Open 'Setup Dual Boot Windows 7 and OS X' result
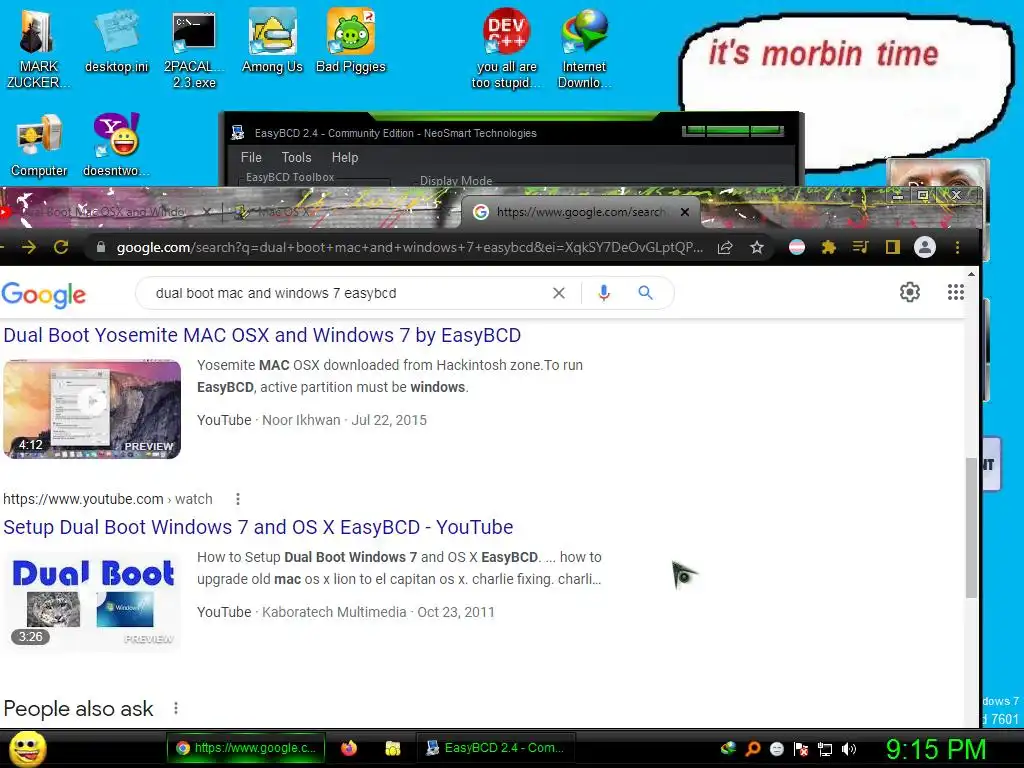Viewport: 1024px width, 768px height. 258,527
